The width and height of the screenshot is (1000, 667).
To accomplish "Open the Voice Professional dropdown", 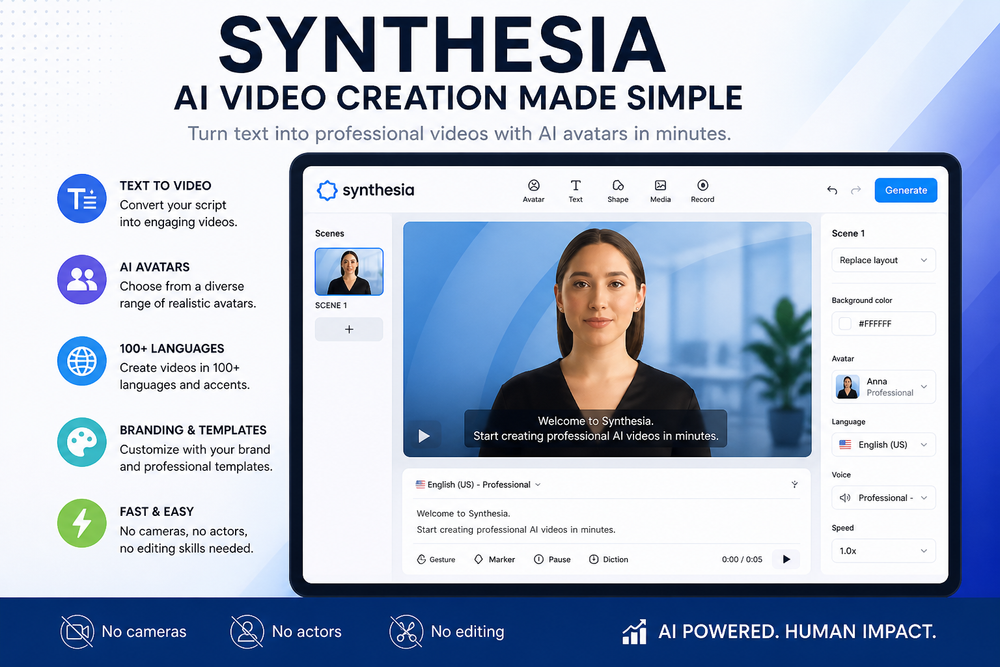I will pyautogui.click(x=883, y=497).
